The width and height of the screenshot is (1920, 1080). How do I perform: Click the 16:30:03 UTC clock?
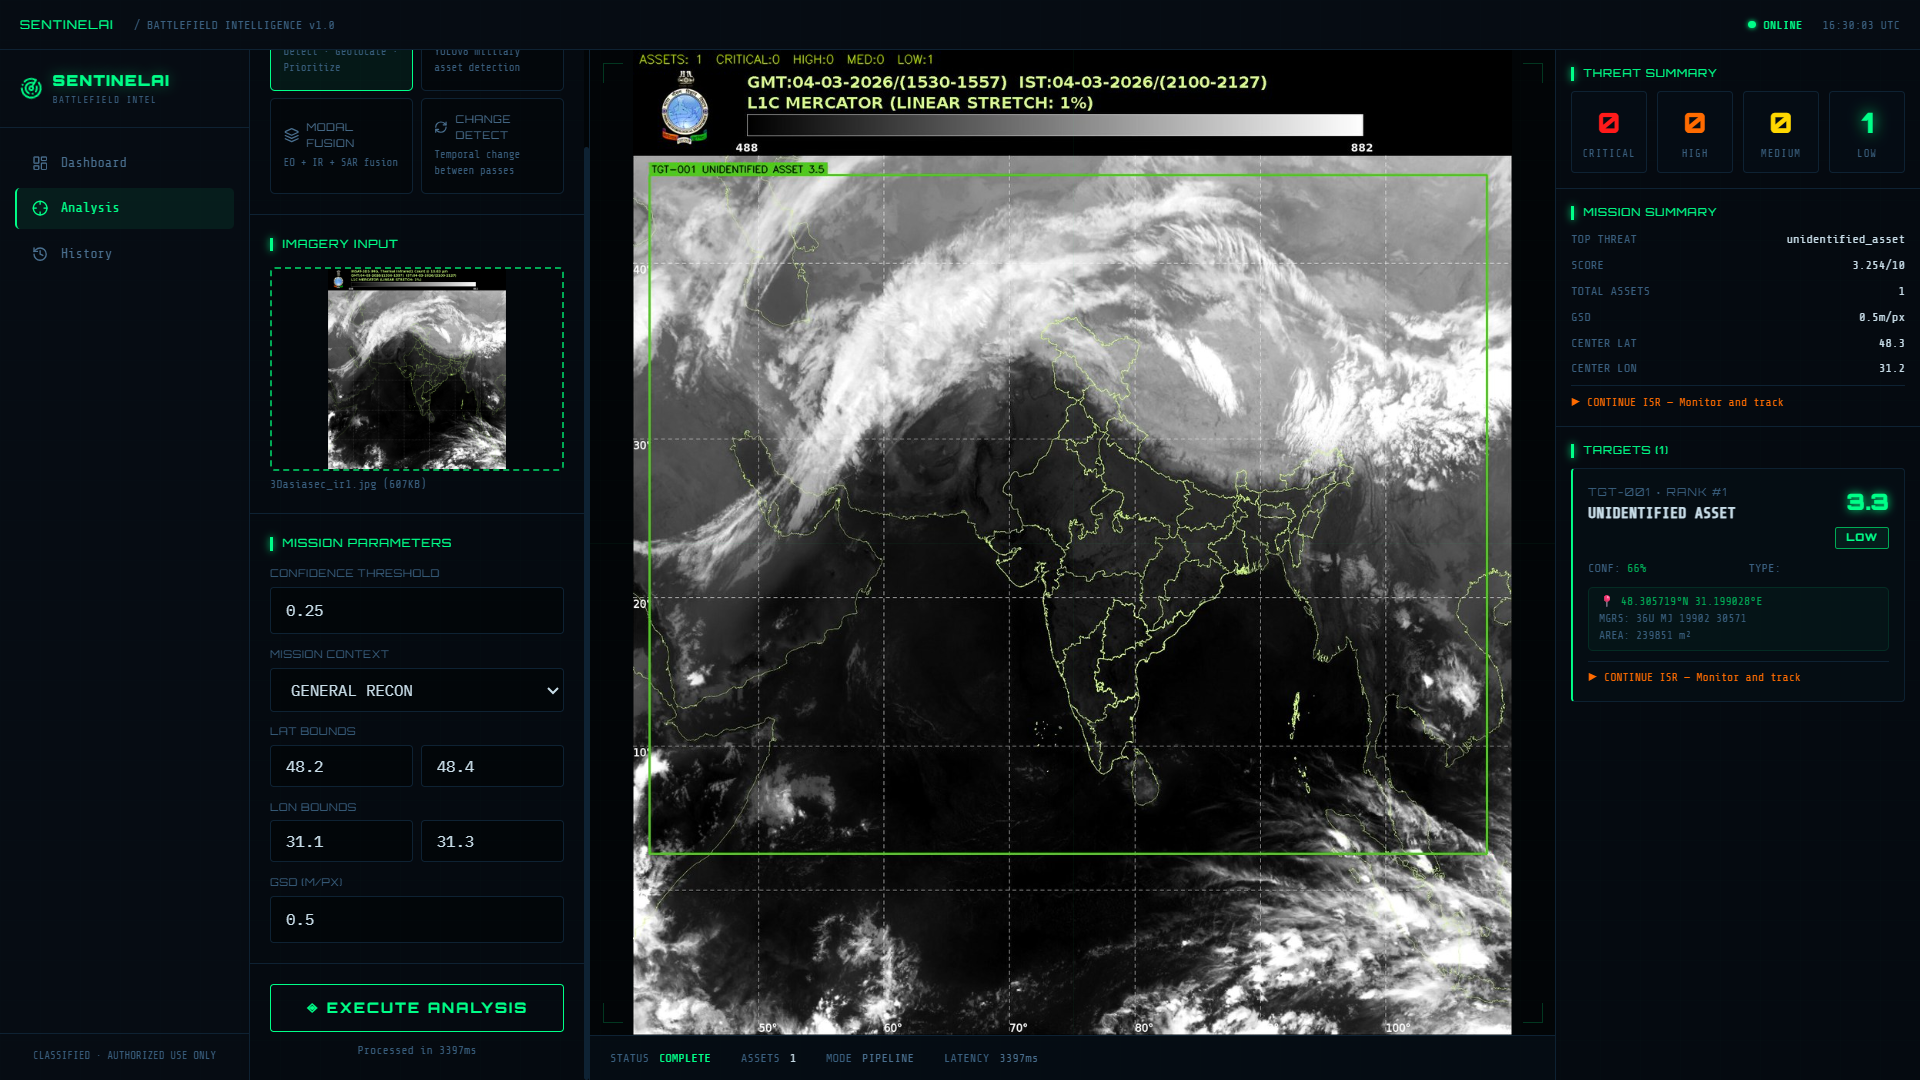coord(1861,25)
